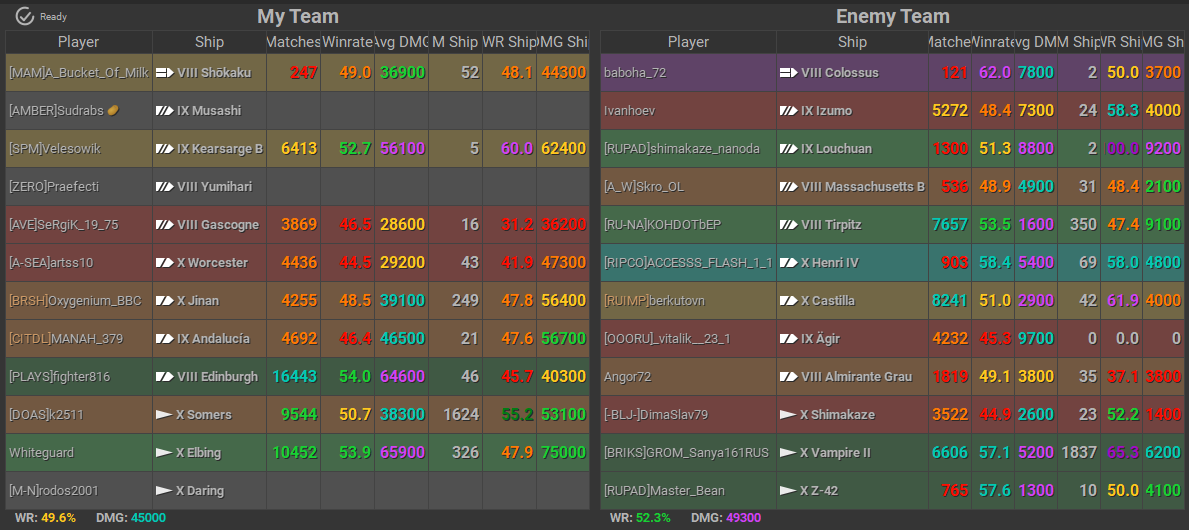Screen dimensions: 1189x530
Task: Click the carrier icon beside VIII Shōkaku
Action: point(164,73)
